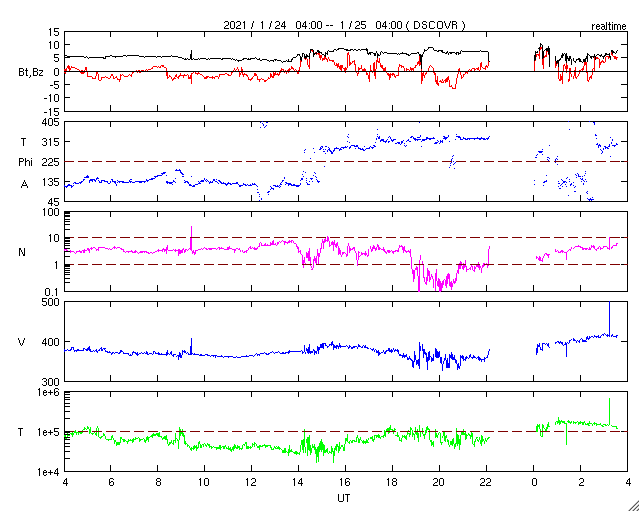
Task: Click the '1e+6' tick on the temperature axis
Action: coord(49,392)
